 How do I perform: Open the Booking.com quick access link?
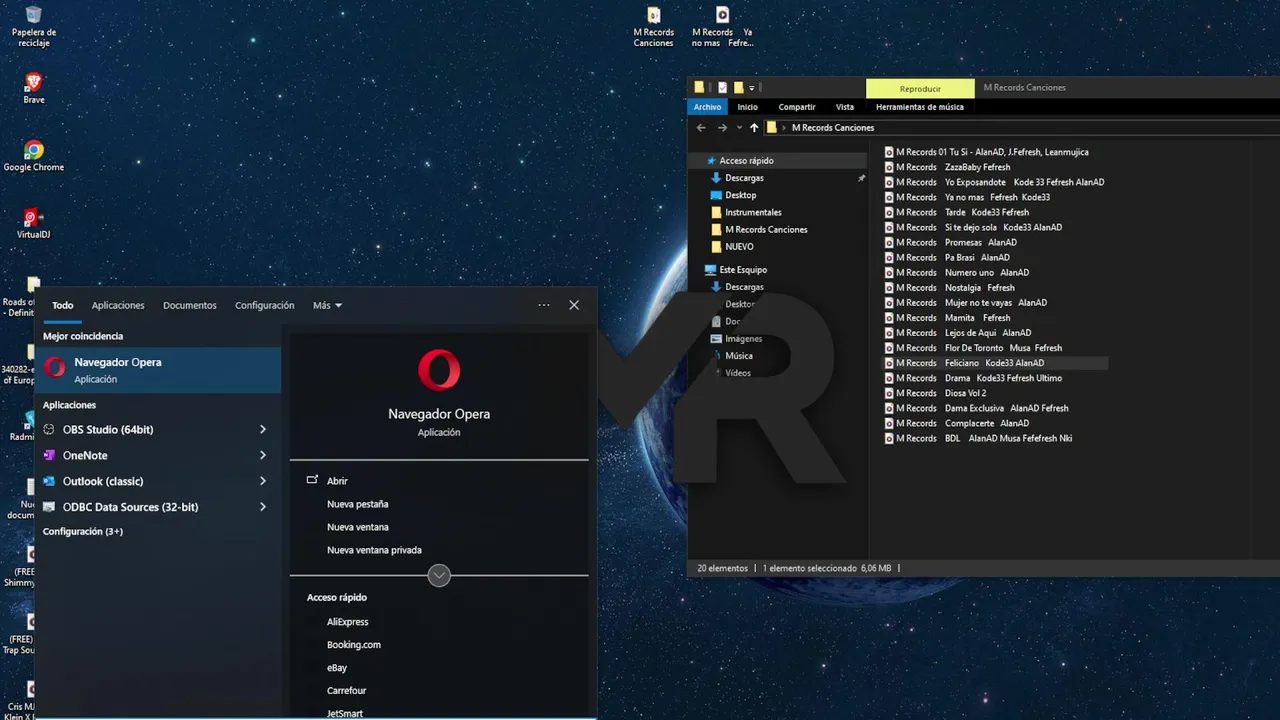point(354,645)
